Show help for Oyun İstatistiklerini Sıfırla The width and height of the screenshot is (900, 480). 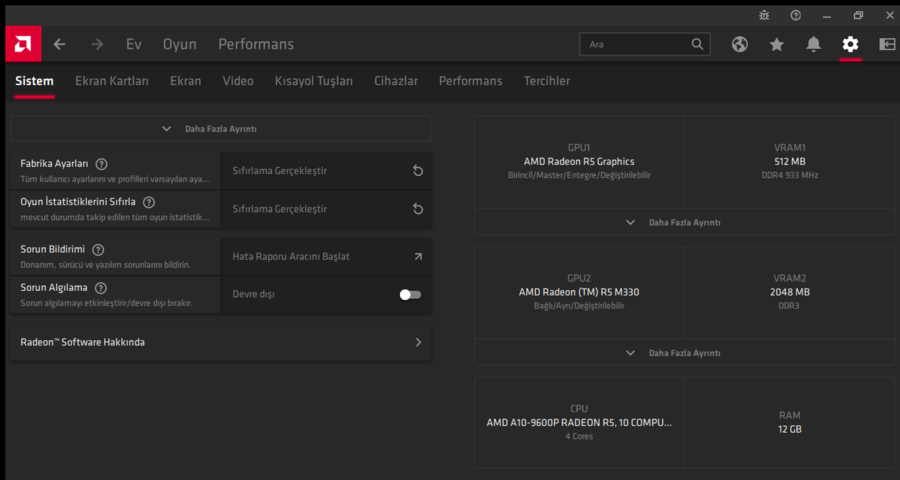pos(149,202)
